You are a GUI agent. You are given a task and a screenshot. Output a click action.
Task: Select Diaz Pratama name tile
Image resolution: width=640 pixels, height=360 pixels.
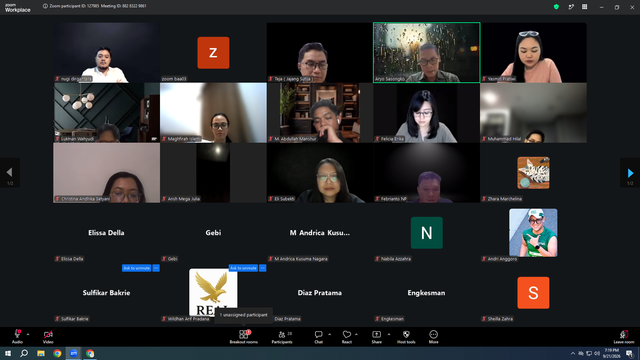pyautogui.click(x=320, y=293)
